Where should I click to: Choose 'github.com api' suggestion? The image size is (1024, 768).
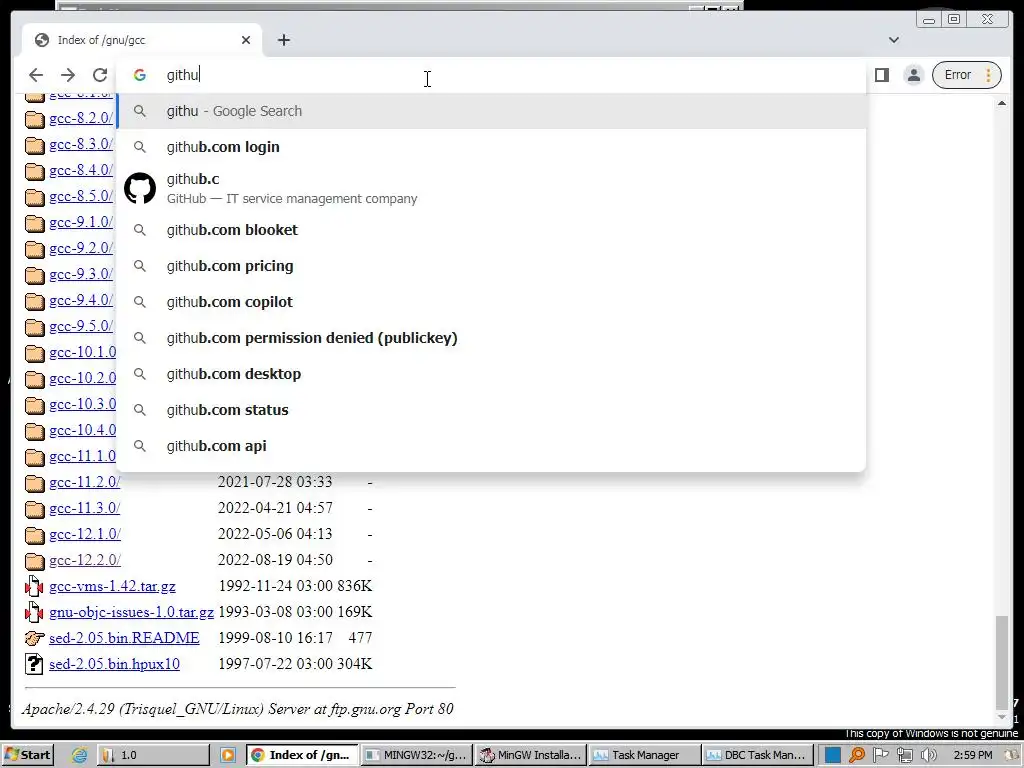coord(491,445)
